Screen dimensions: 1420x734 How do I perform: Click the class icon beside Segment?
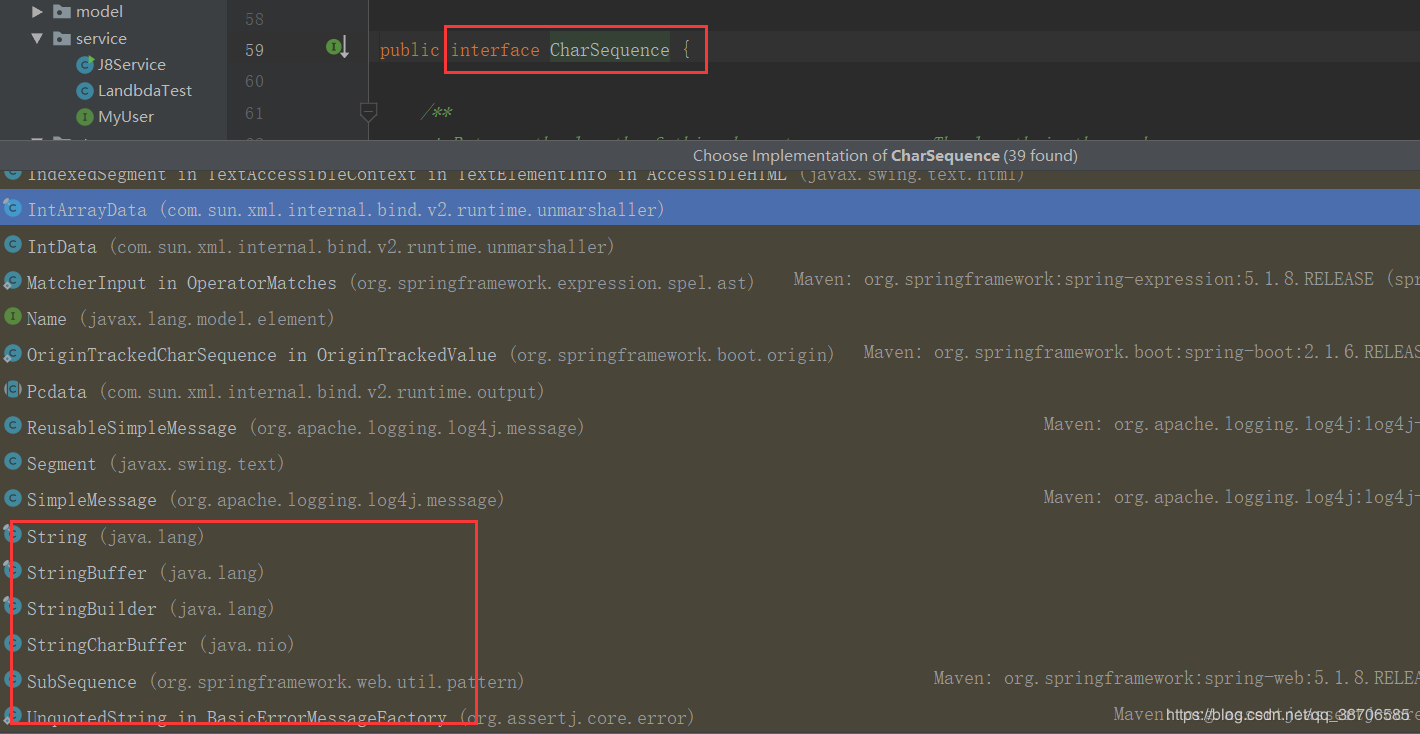[x=13, y=463]
